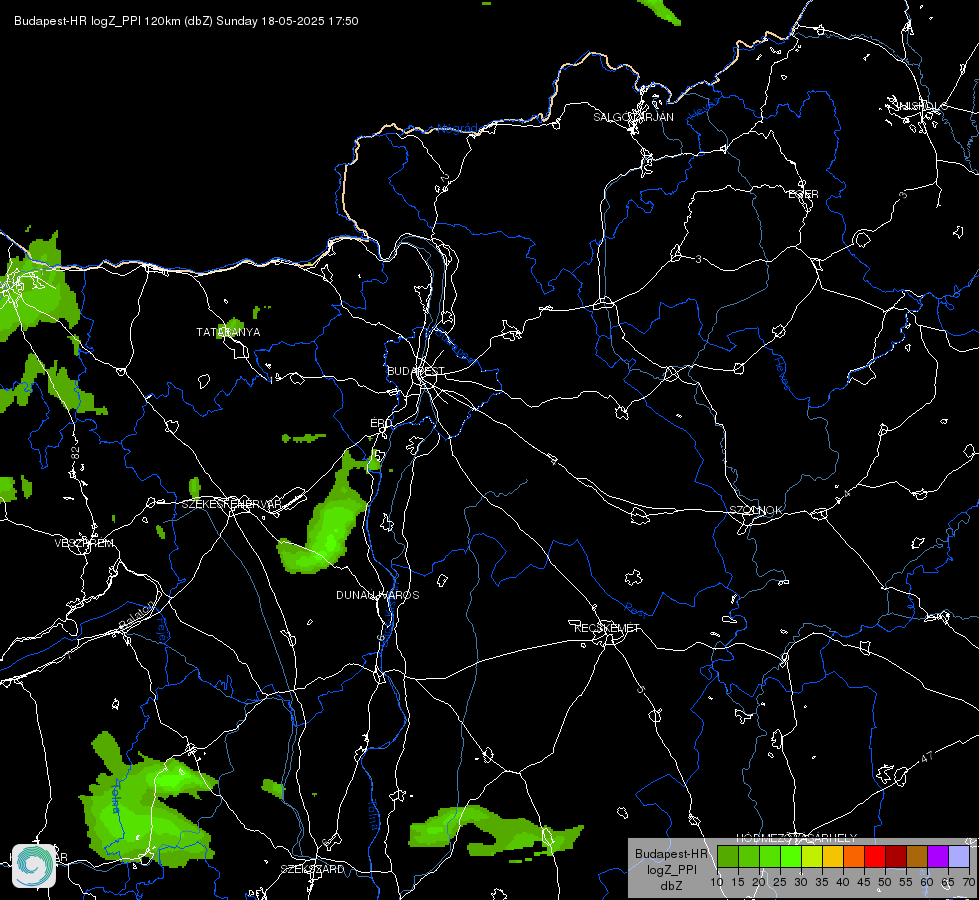Screen dimensions: 979x900
Task: Click the 55 value on legend scale
Action: [905, 883]
